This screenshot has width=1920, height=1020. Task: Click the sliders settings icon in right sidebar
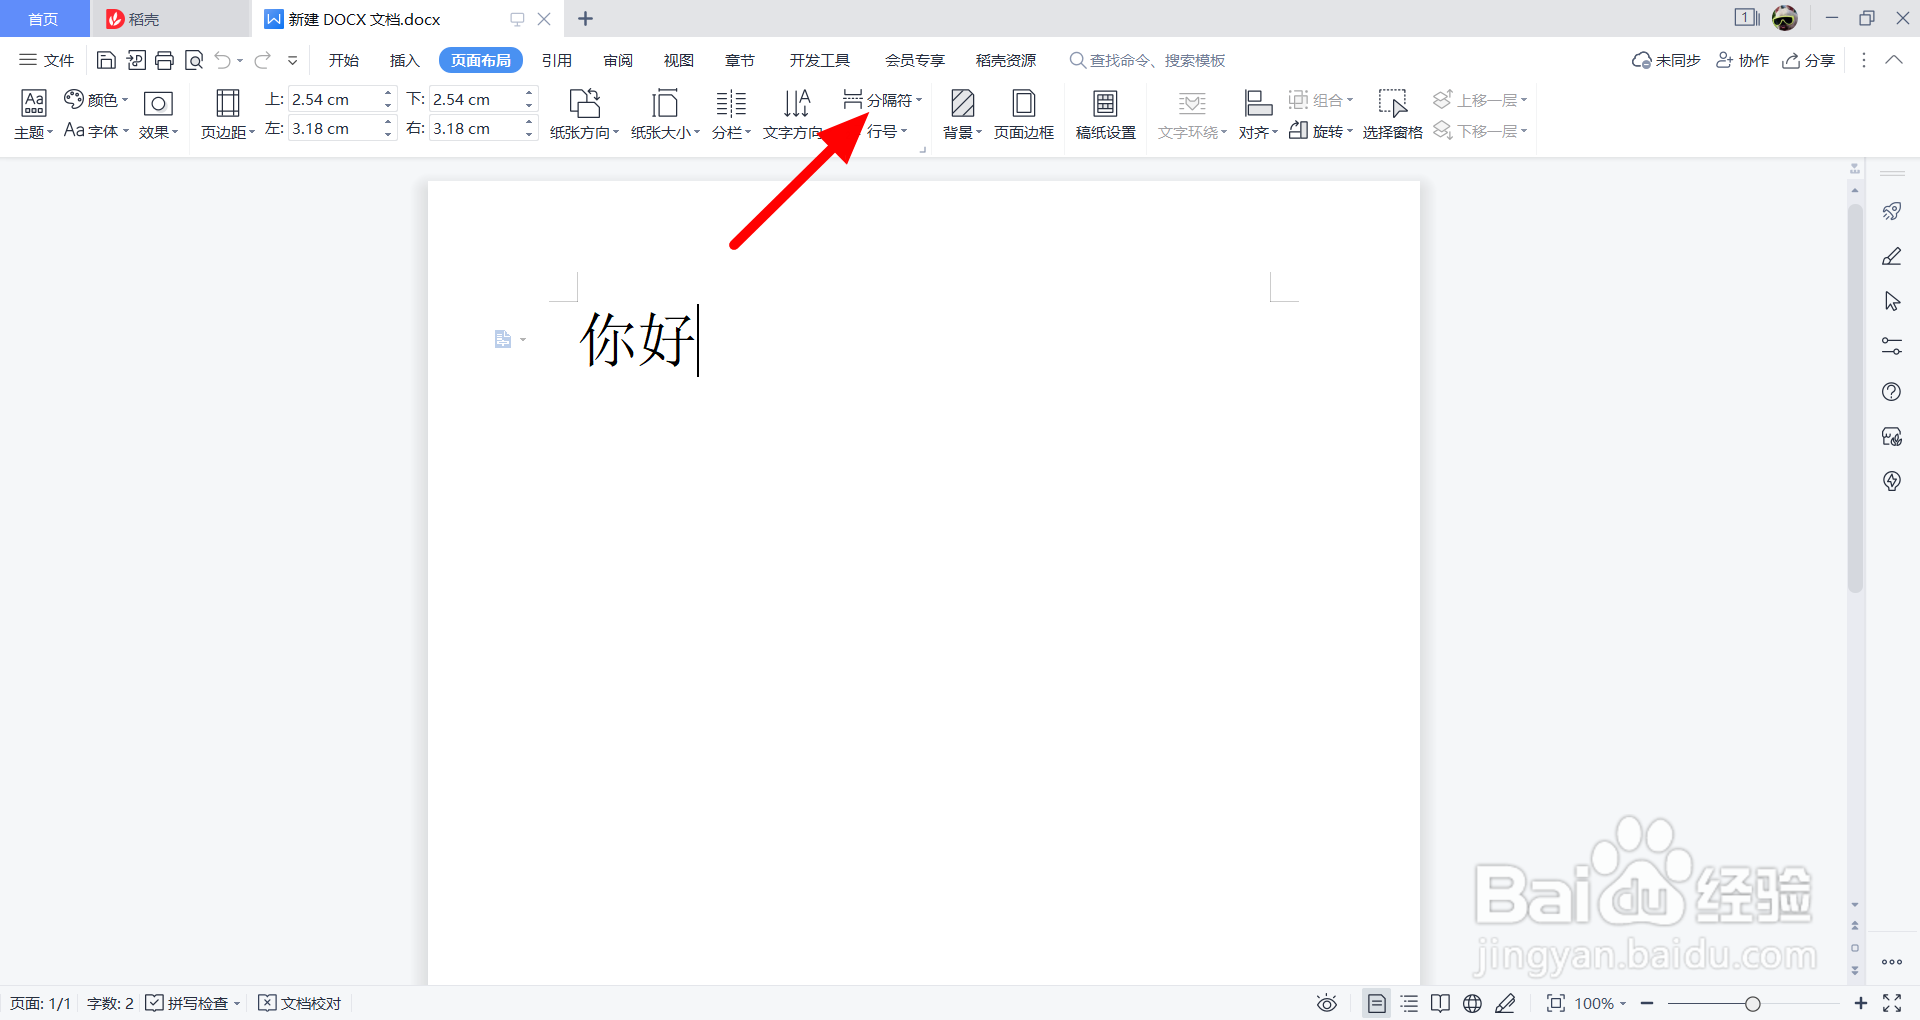[1892, 346]
